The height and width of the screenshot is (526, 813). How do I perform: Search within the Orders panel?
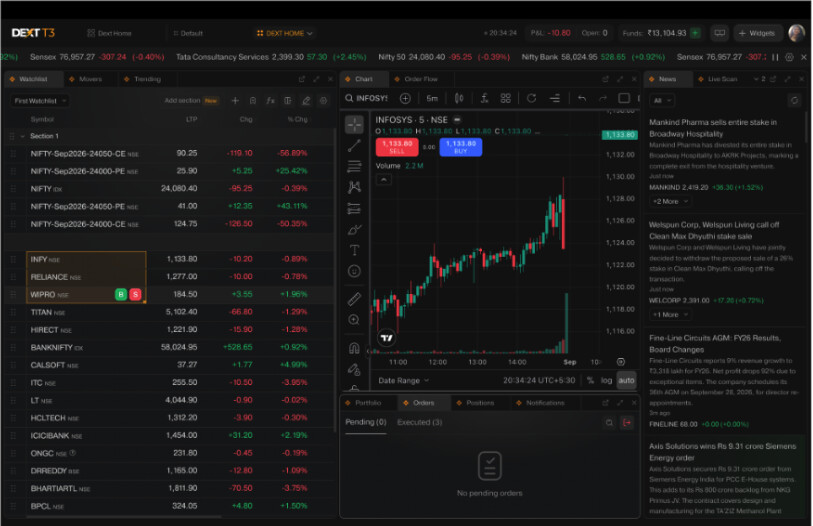point(610,423)
